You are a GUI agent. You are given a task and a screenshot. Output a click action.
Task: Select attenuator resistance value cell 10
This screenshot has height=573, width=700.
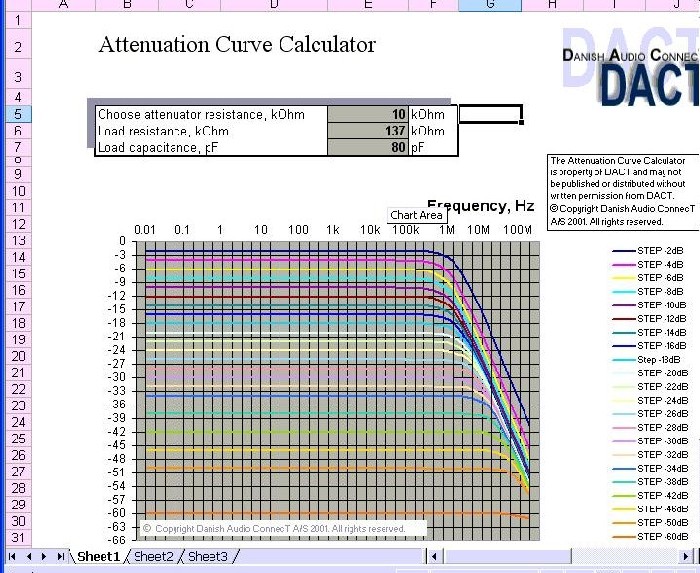click(368, 115)
